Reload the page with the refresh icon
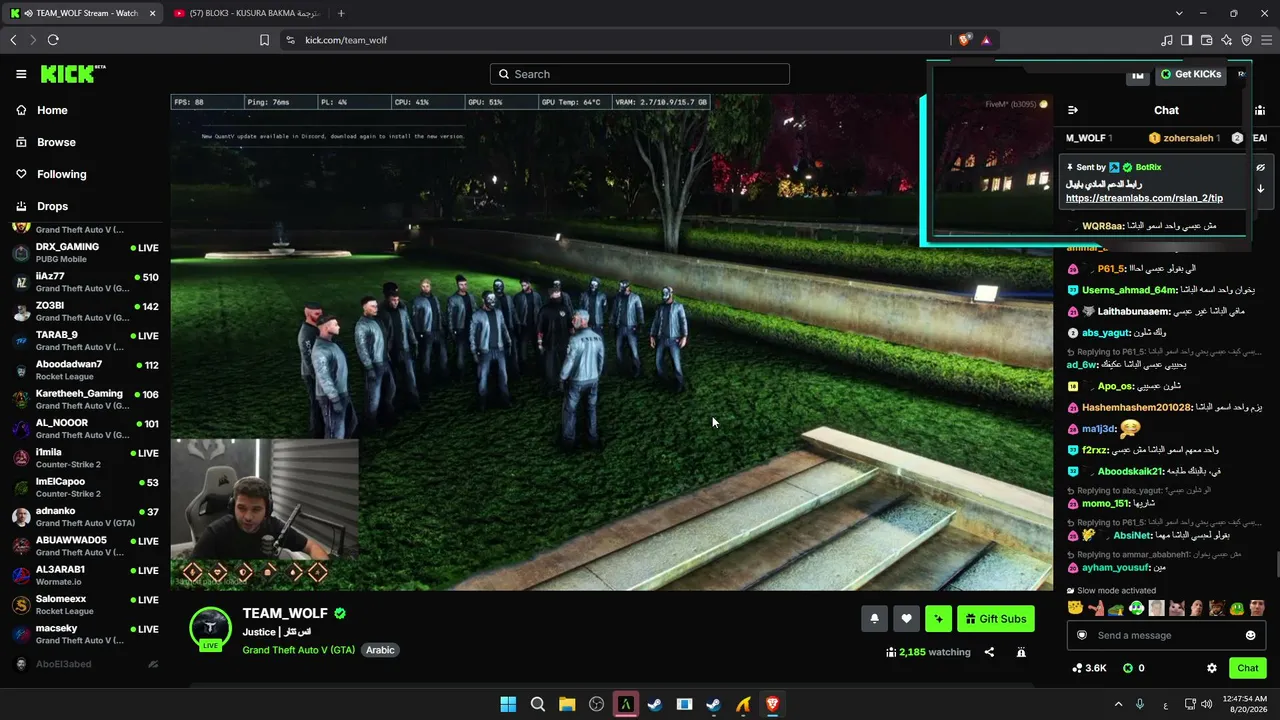1280x720 pixels. (x=53, y=40)
